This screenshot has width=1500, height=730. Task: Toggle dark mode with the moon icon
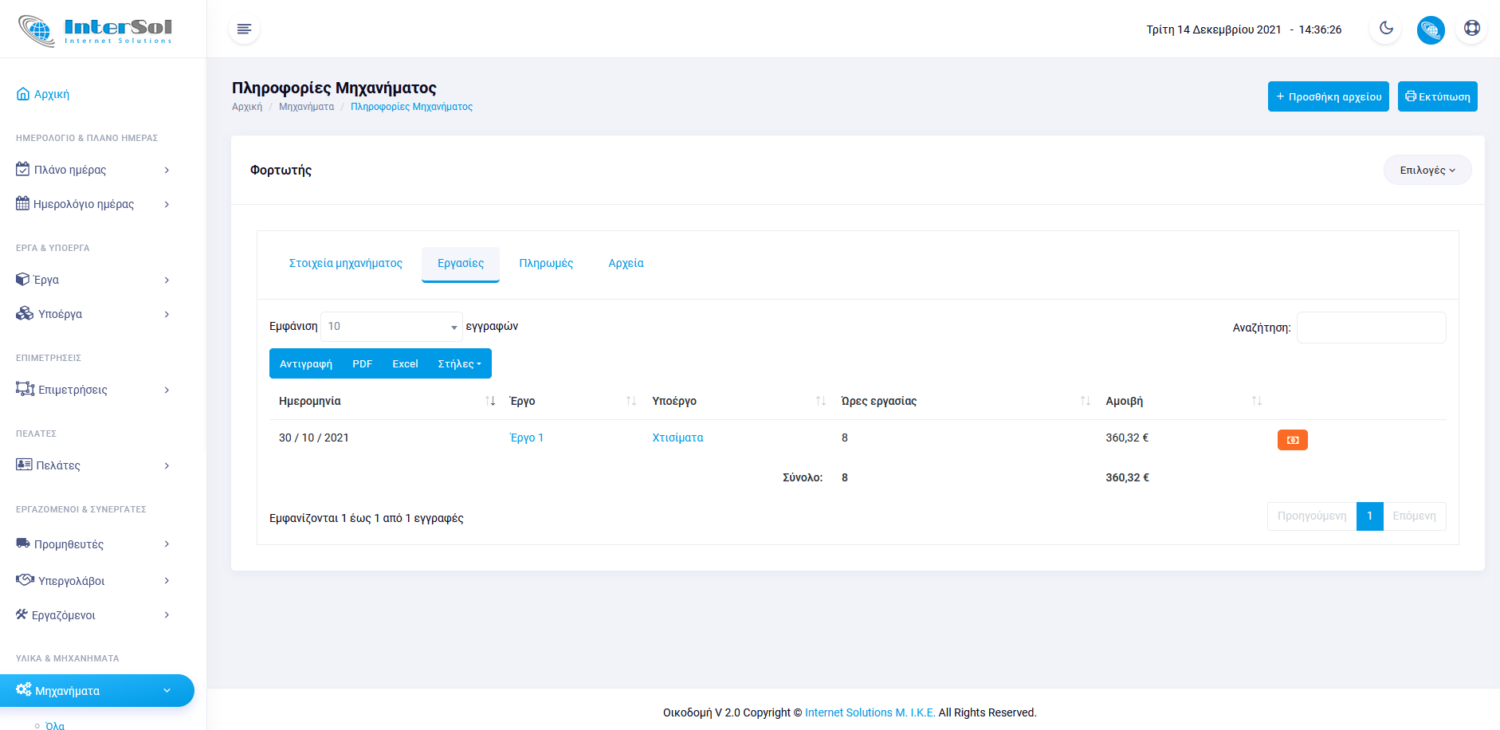pyautogui.click(x=1386, y=29)
